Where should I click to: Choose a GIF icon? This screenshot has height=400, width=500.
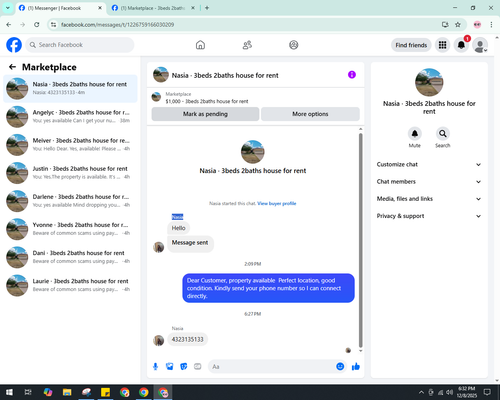pos(198,367)
